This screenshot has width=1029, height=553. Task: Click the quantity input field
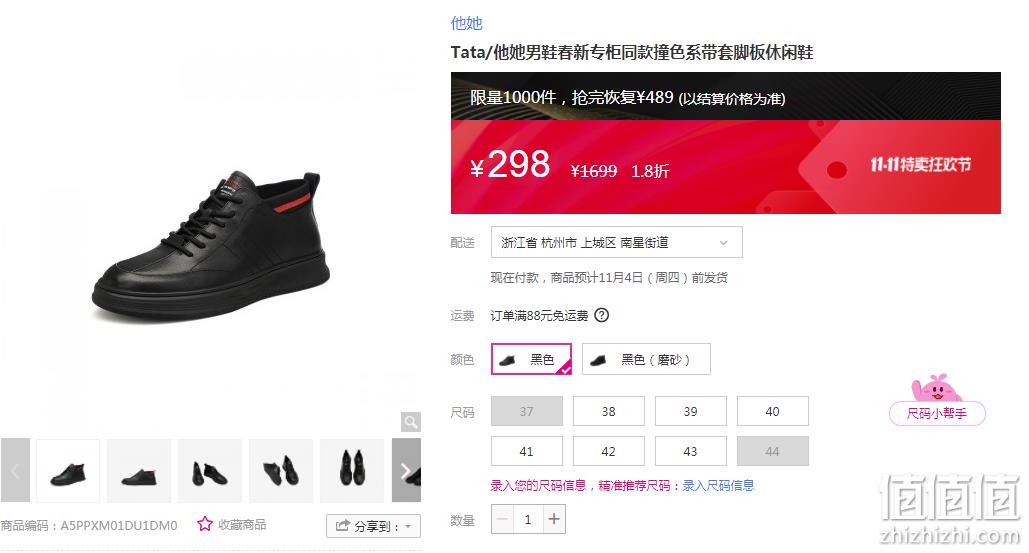[x=528, y=520]
